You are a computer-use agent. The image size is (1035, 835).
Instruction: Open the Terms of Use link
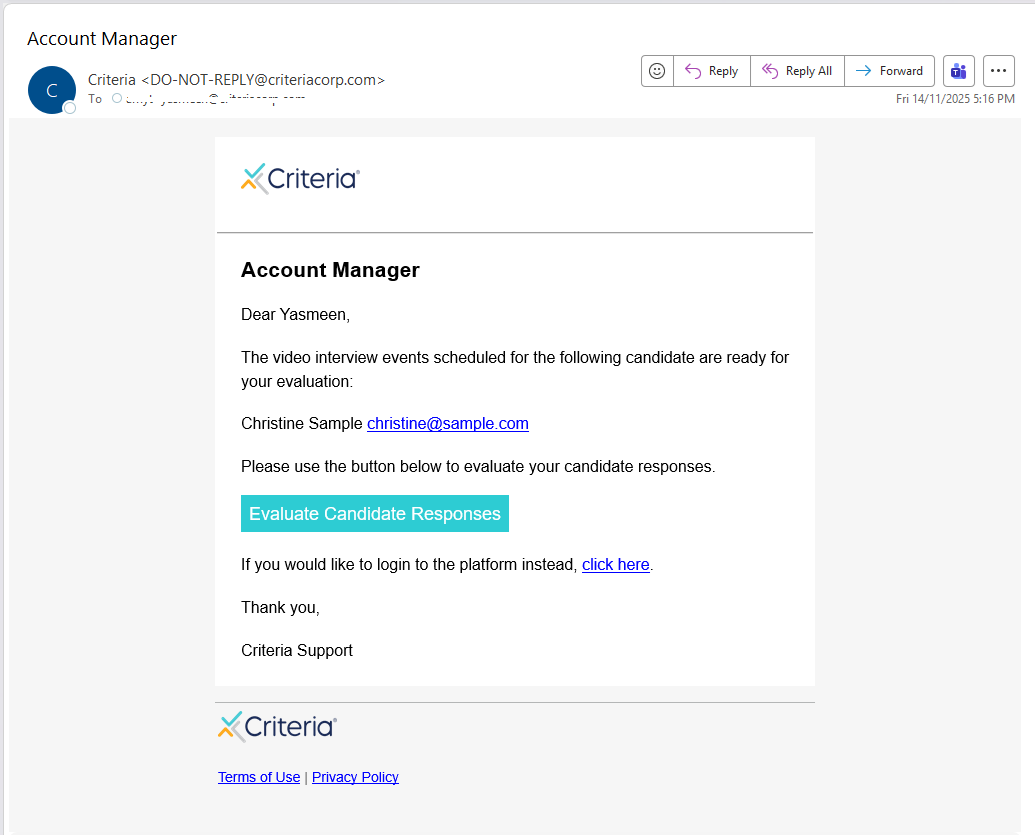259,777
